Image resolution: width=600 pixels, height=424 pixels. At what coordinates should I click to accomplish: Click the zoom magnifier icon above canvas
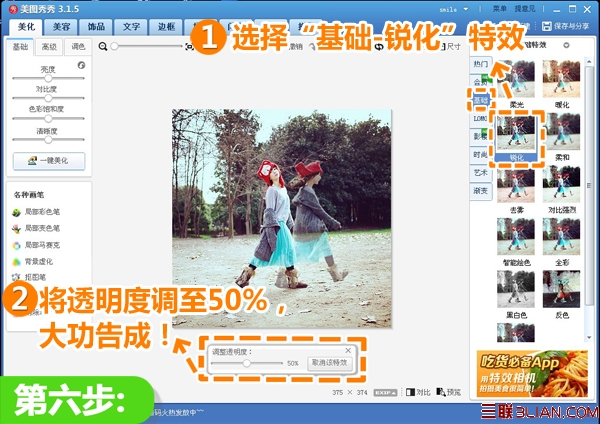tap(103, 46)
